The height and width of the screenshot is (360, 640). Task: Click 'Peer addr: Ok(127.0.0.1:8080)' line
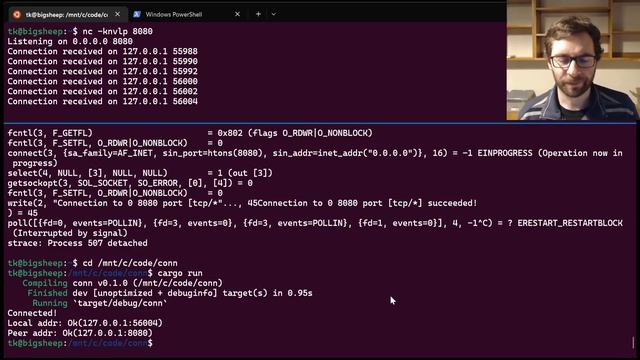point(80,333)
